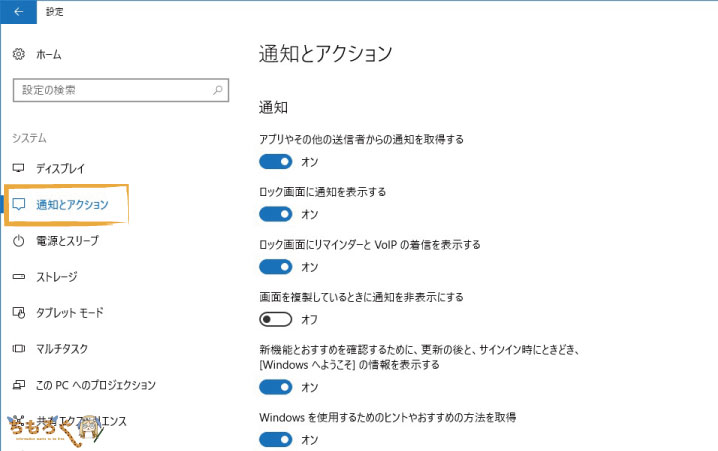Image resolution: width=718 pixels, height=451 pixels.
Task: Toggle notifications from apps and other senders
Action: point(276,162)
